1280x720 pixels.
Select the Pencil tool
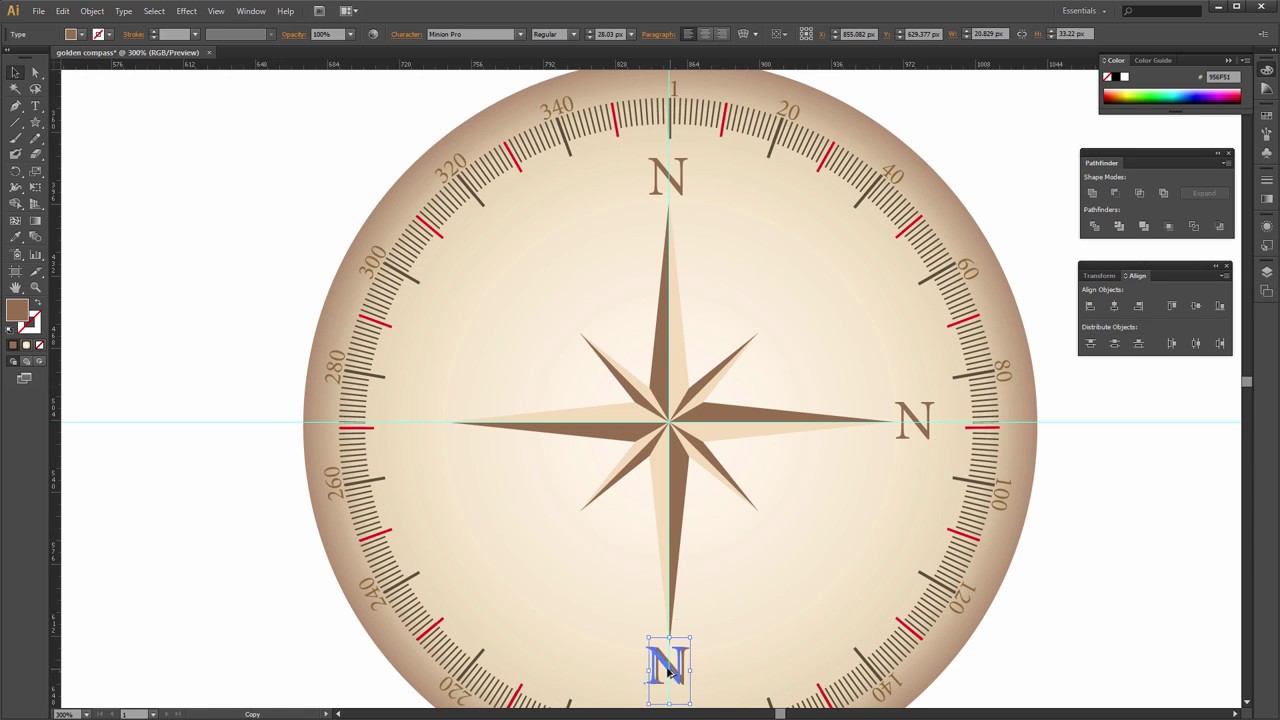(x=35, y=138)
